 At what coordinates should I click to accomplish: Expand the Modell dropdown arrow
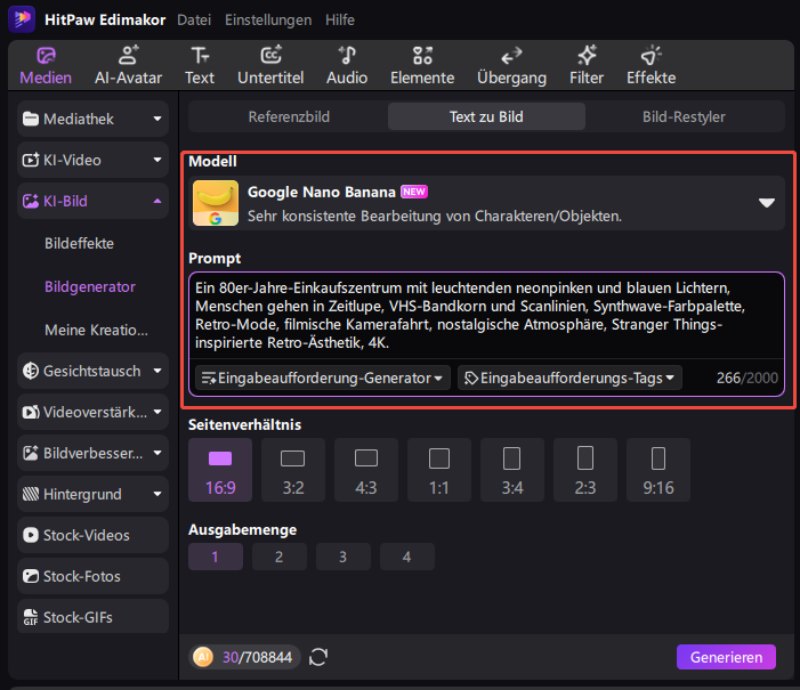pyautogui.click(x=767, y=203)
